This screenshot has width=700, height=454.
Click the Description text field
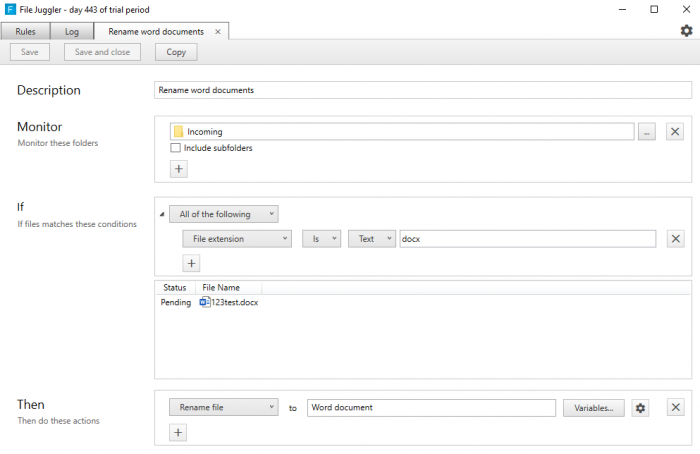[423, 90]
